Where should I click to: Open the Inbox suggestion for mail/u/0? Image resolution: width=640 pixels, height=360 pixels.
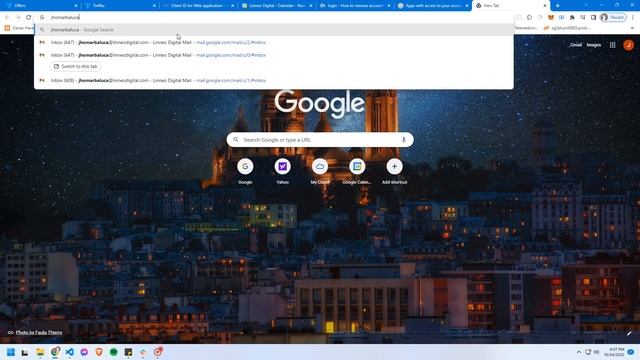coord(274,55)
